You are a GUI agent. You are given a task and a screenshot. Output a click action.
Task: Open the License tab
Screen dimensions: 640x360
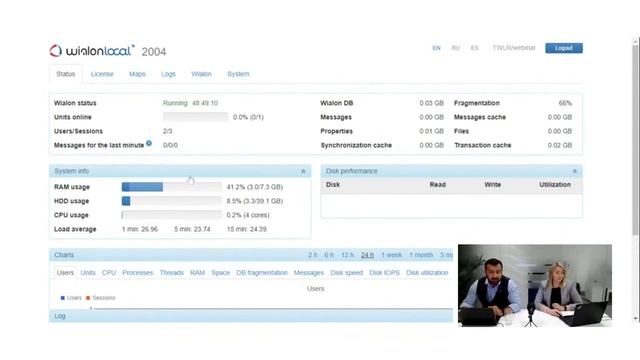(102, 74)
